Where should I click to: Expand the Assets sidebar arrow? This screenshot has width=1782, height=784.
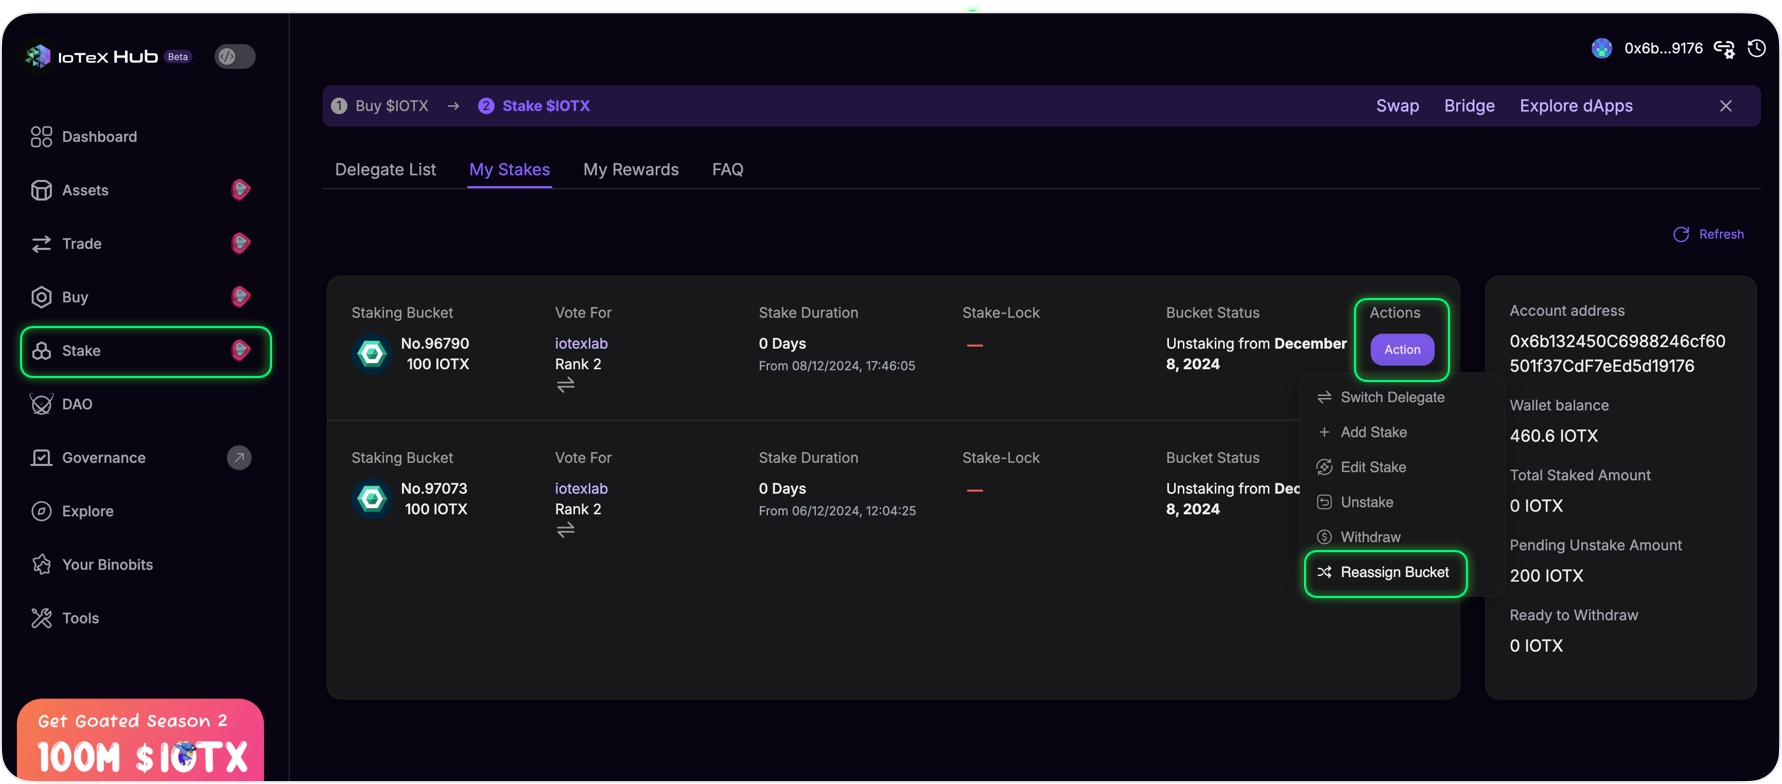click(x=240, y=190)
